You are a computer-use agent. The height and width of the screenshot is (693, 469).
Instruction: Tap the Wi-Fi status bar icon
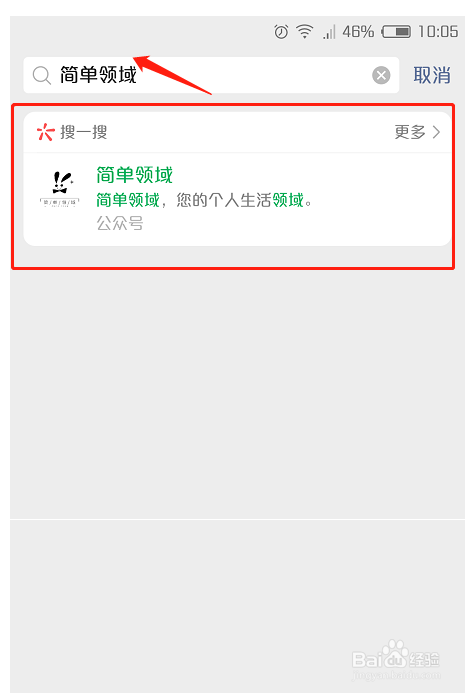coord(305,32)
